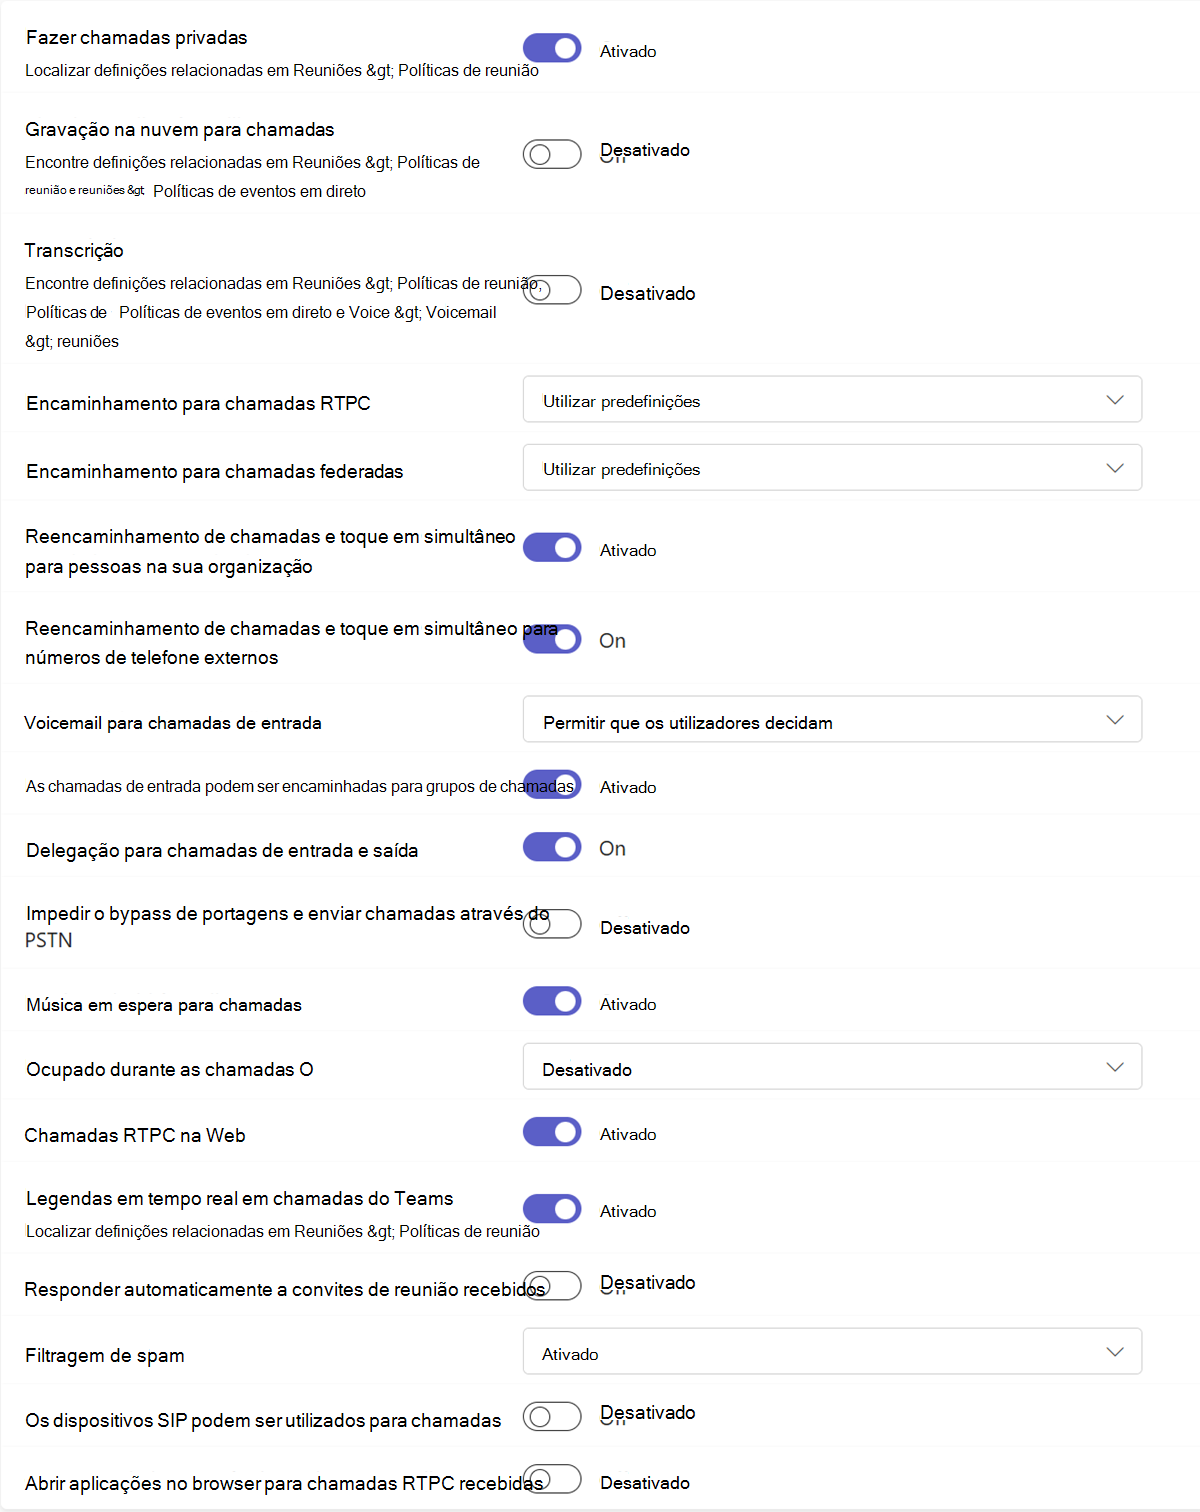This screenshot has height=1512, width=1200.
Task: Turn off Música em espera para chamadas
Action: pyautogui.click(x=552, y=1001)
